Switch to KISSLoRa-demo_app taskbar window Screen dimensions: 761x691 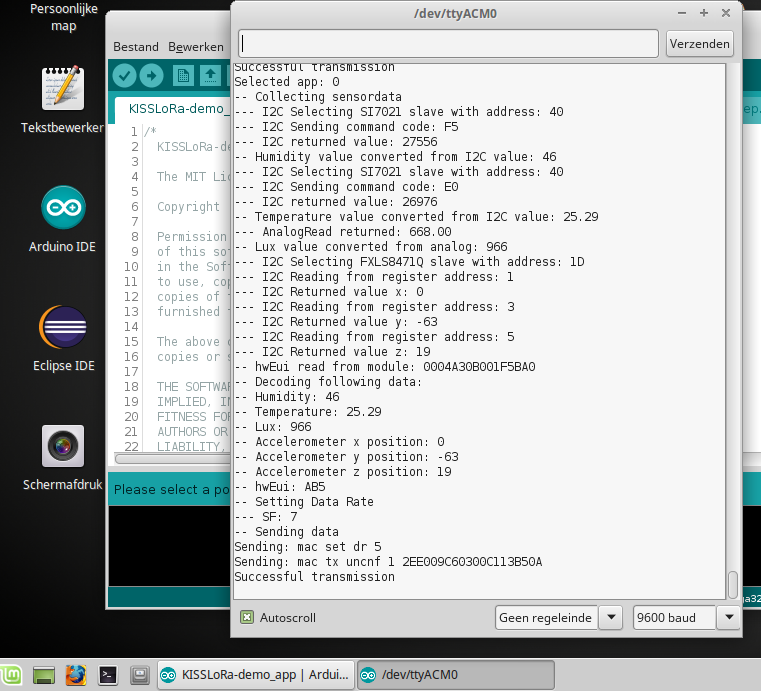point(256,675)
